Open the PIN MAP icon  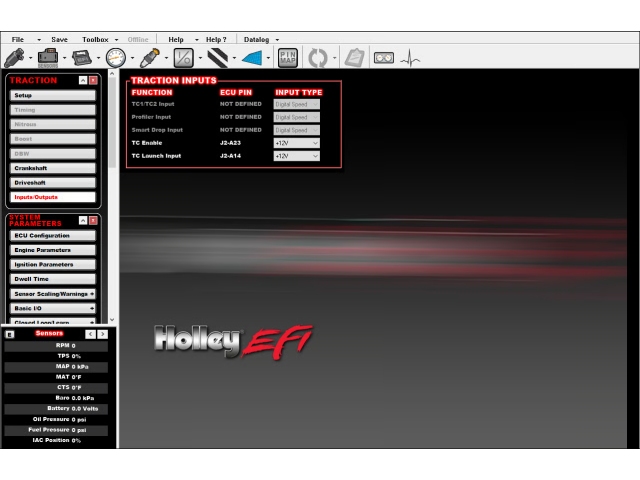tap(288, 58)
